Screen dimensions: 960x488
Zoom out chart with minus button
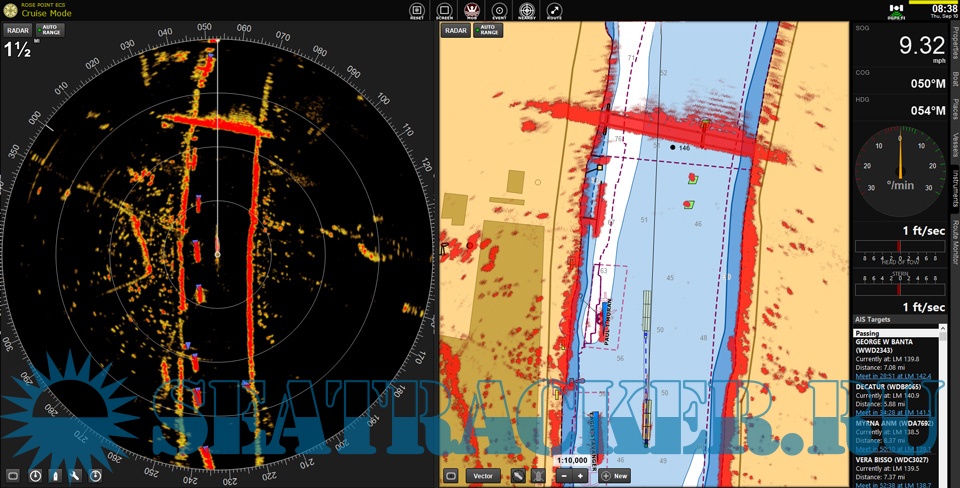click(x=563, y=476)
